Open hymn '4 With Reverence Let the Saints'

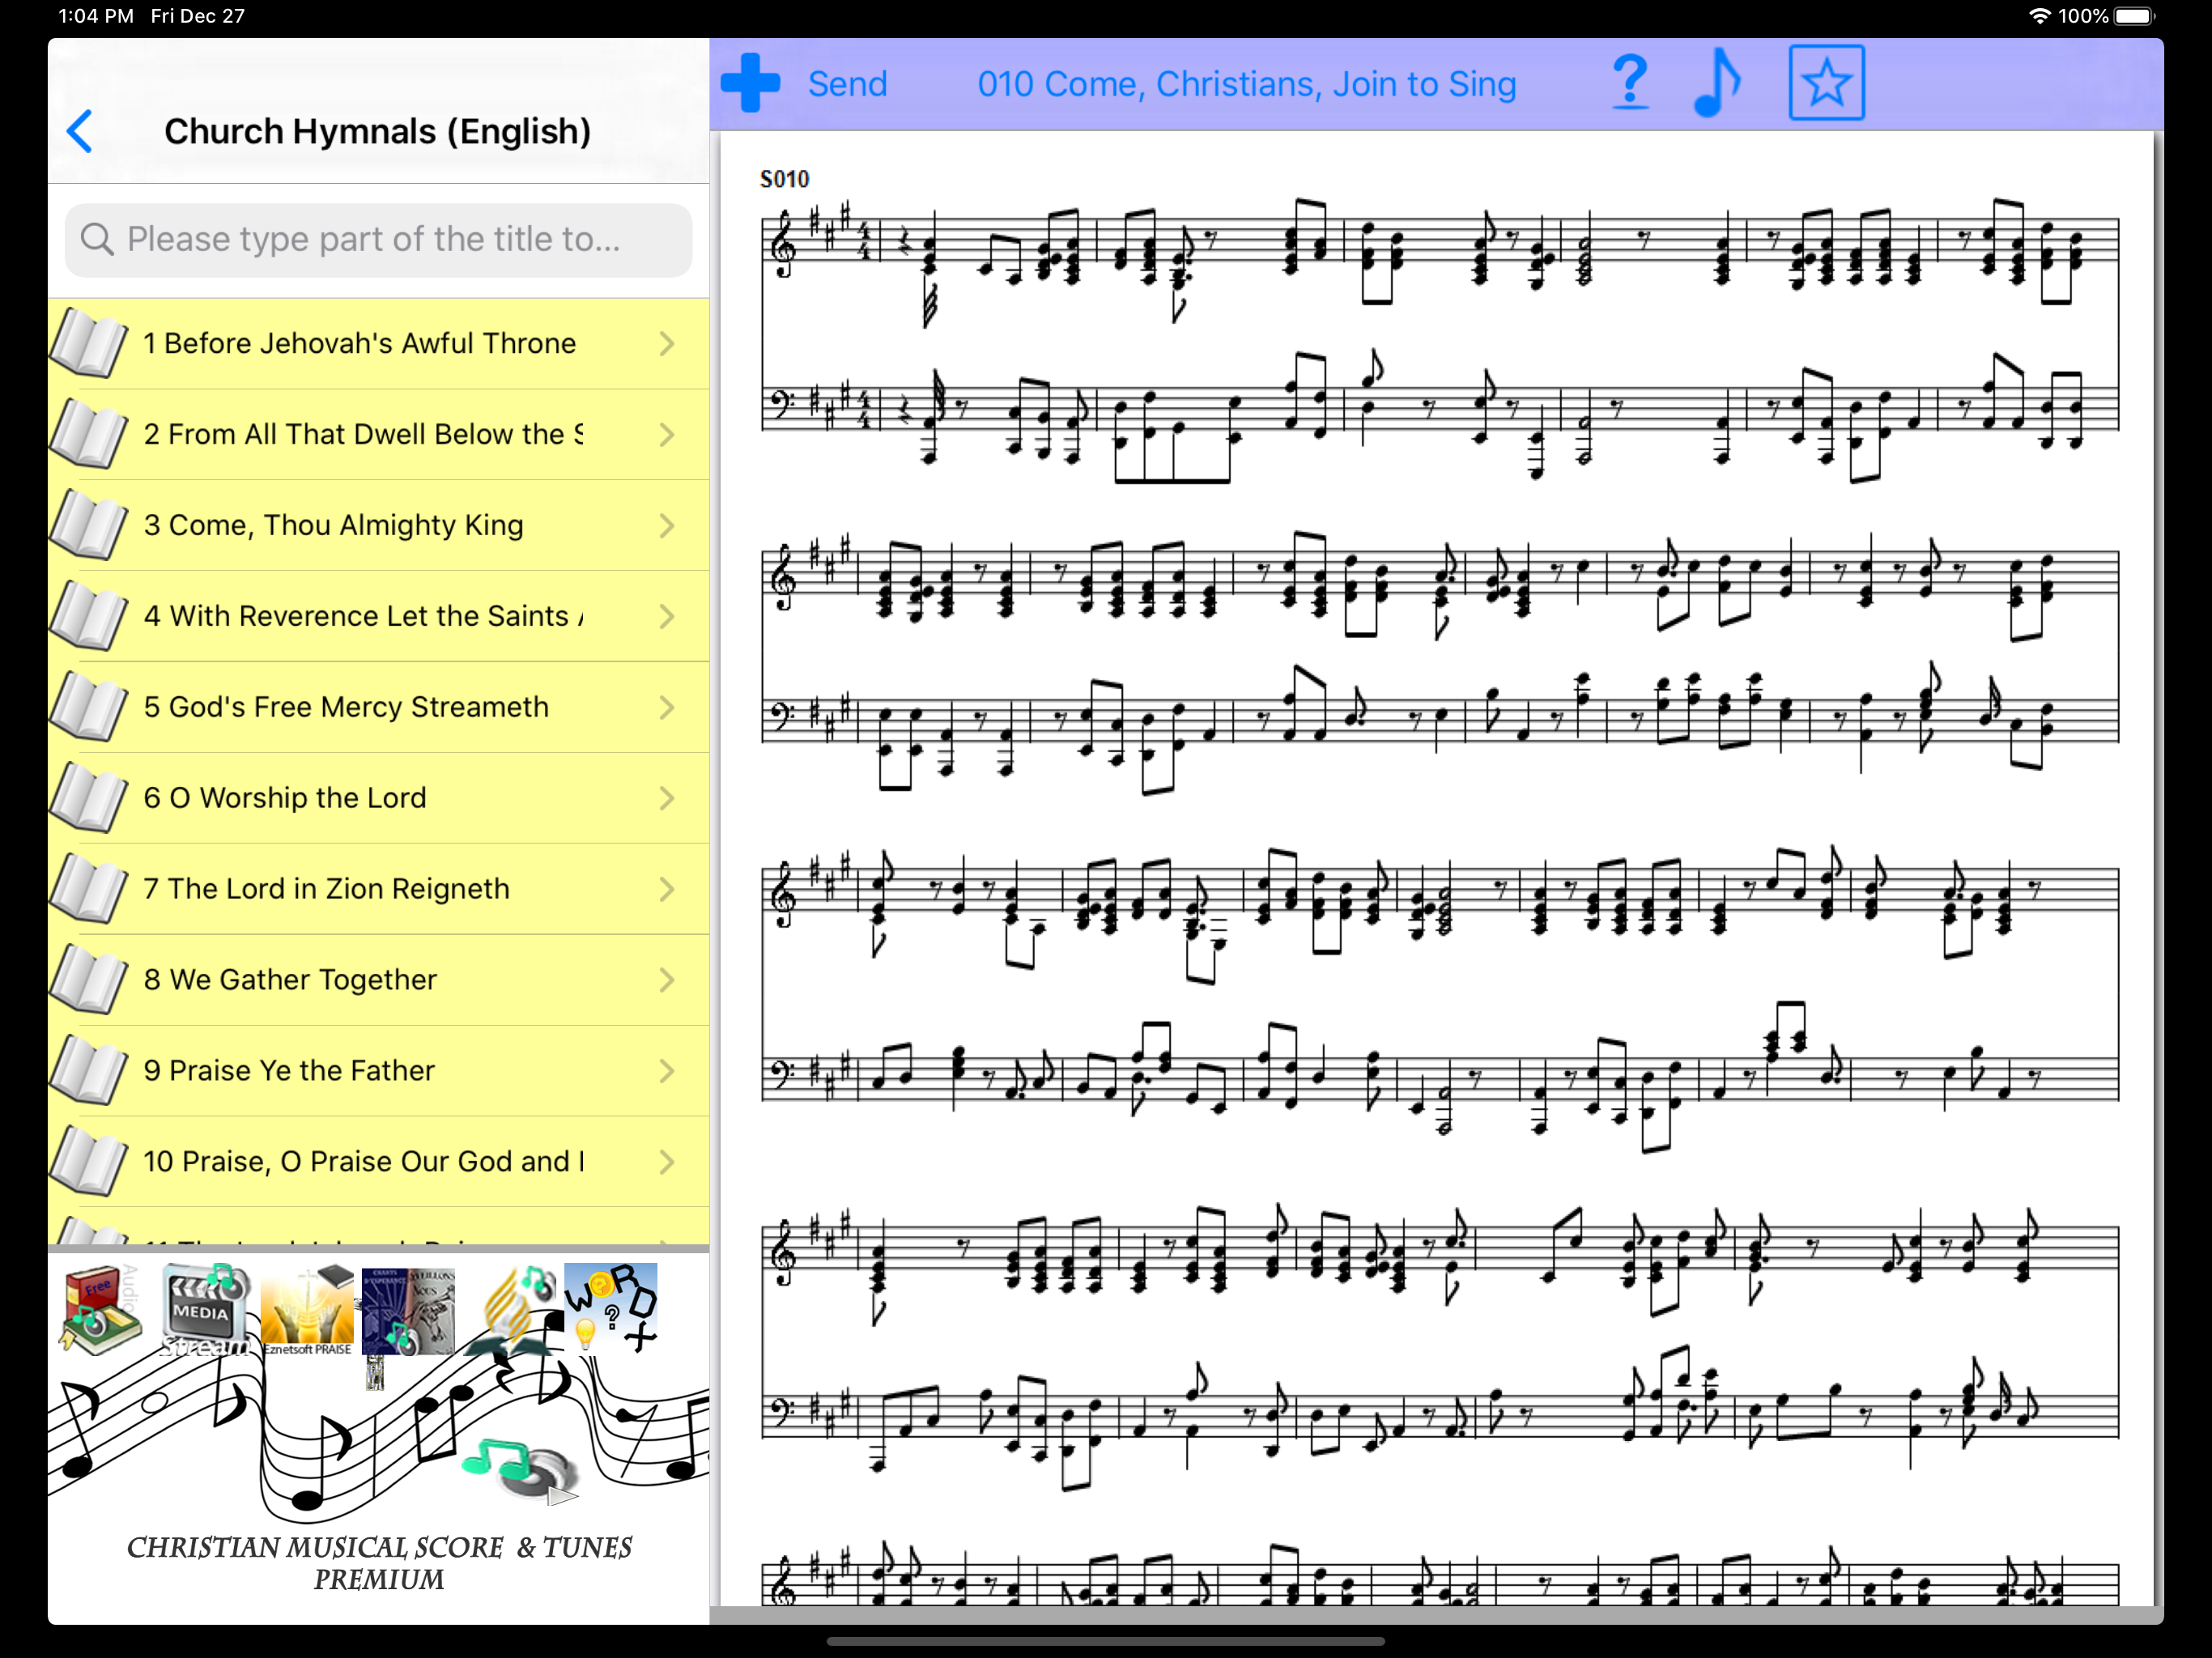[x=379, y=617]
